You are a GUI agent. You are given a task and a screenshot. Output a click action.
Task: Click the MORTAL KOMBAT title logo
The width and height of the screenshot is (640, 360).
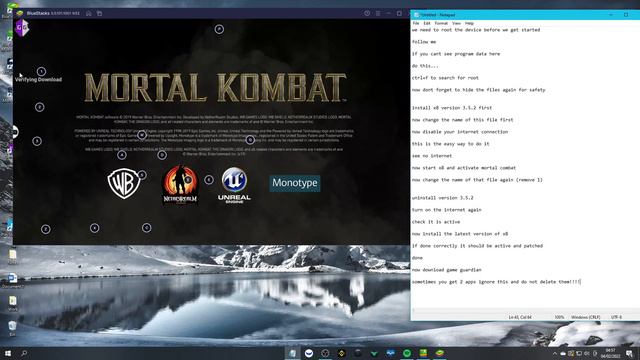(x=215, y=87)
